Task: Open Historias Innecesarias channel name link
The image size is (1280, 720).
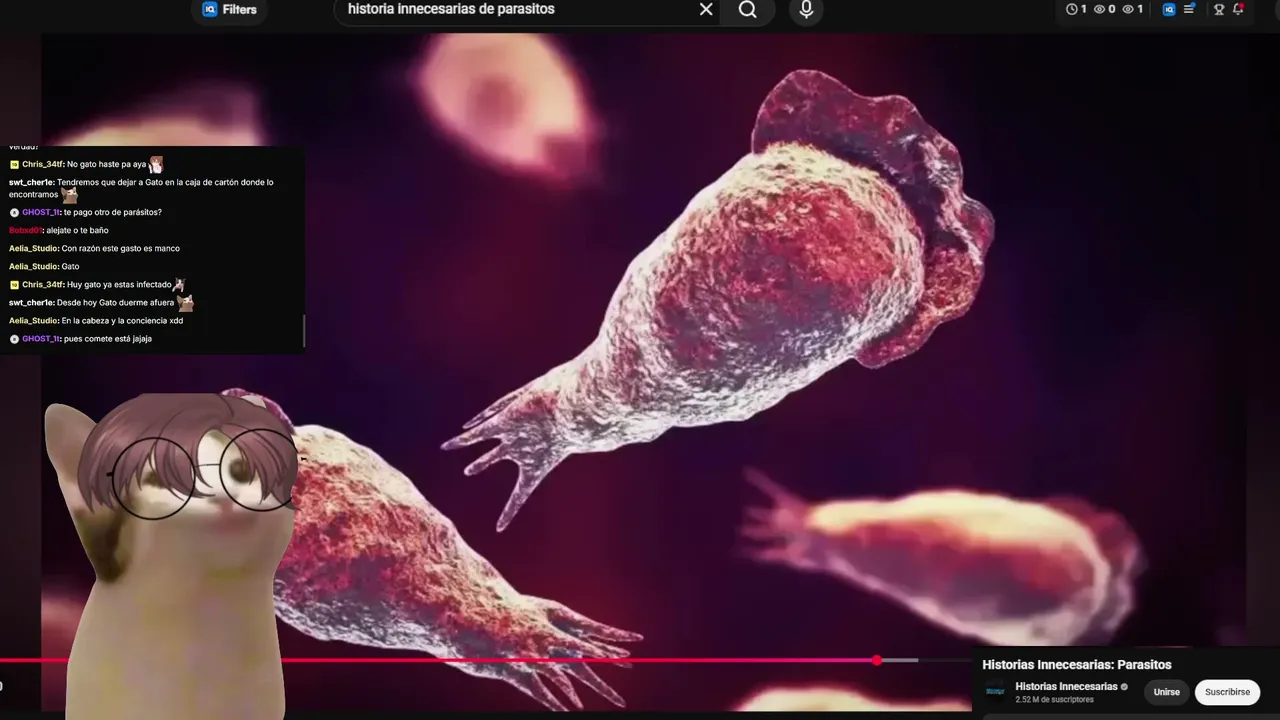Action: (1066, 687)
